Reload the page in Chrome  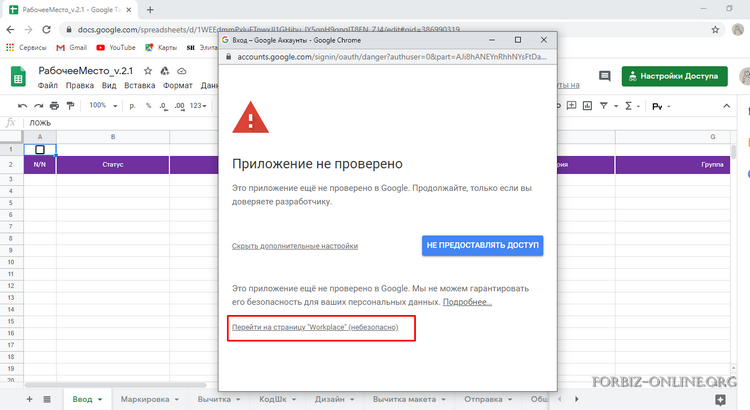coord(46,30)
